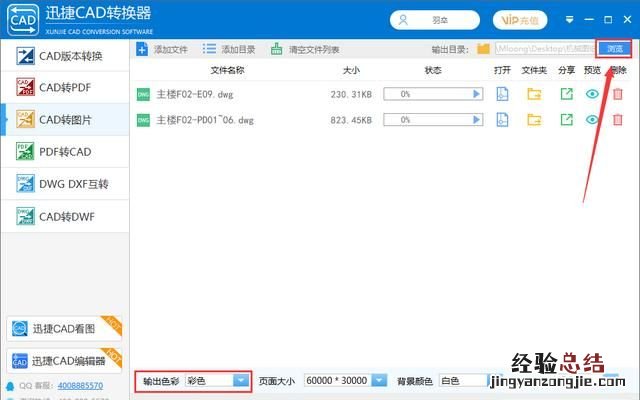Delete trash icon for 主楼F02-E09.dwg
Image resolution: width=640 pixels, height=400 pixels.
coord(618,94)
